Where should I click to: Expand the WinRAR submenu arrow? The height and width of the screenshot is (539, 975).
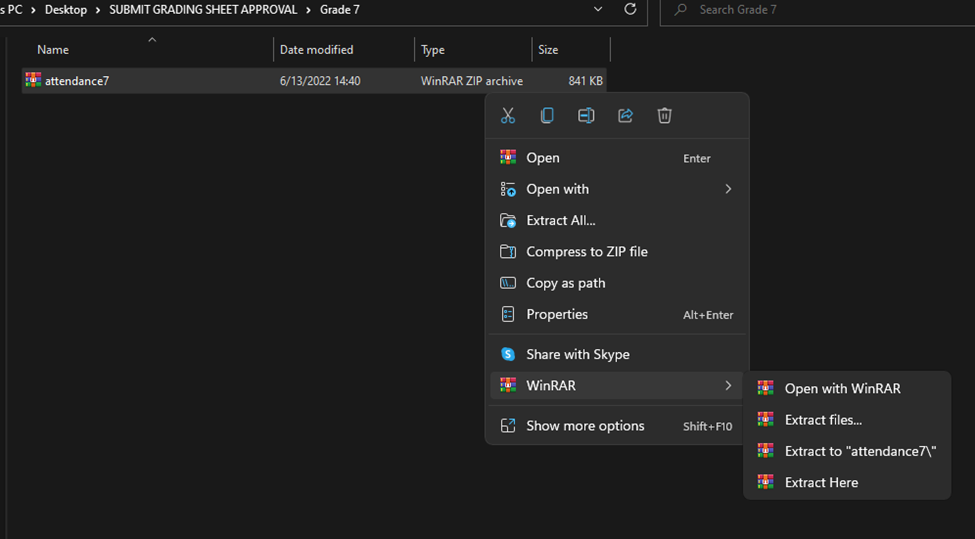click(728, 385)
